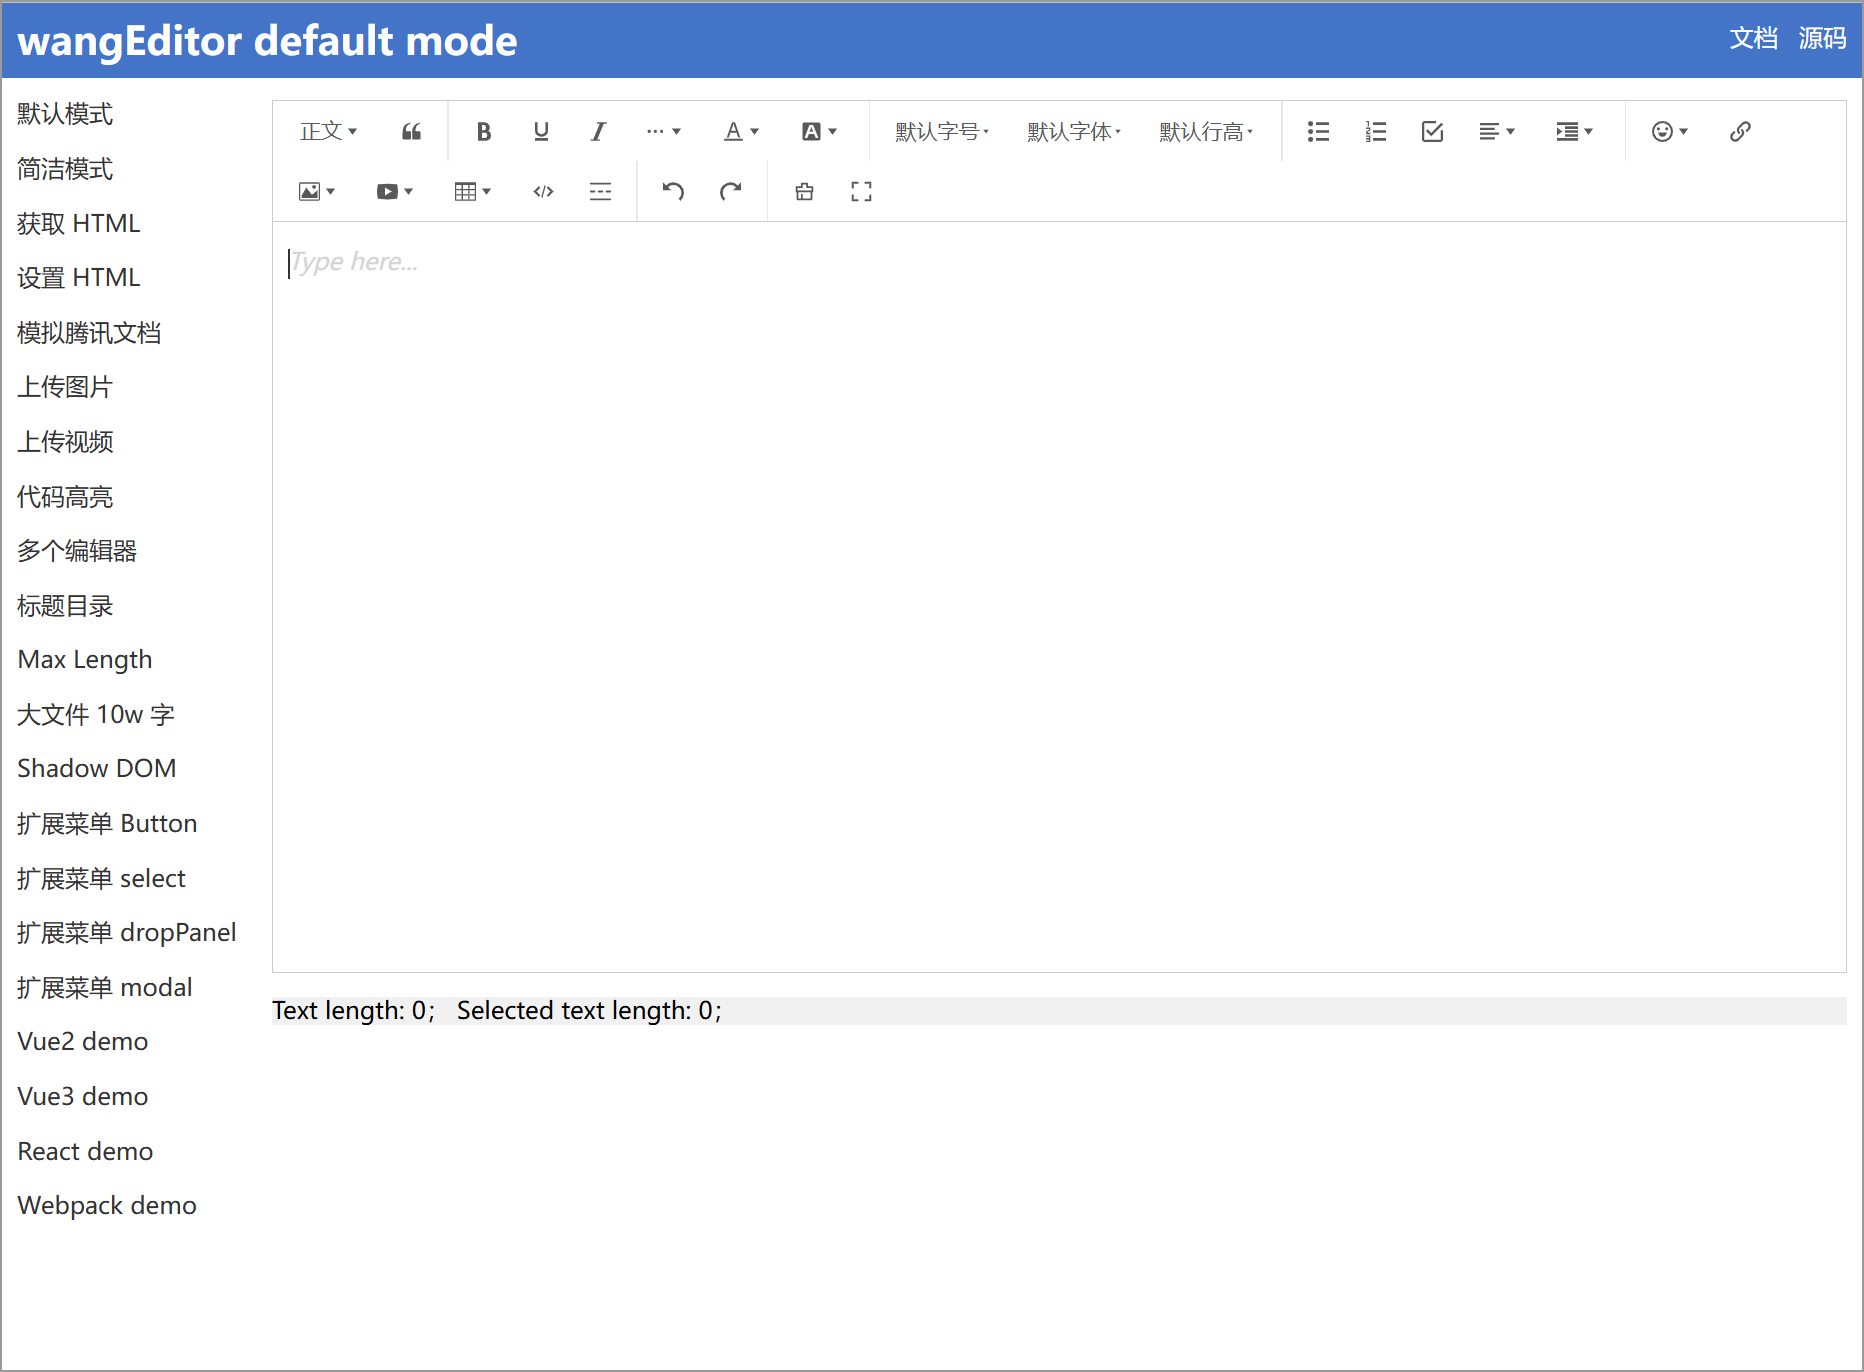Open the 代码高亮 demo
1864x1372 pixels.
[x=65, y=497]
